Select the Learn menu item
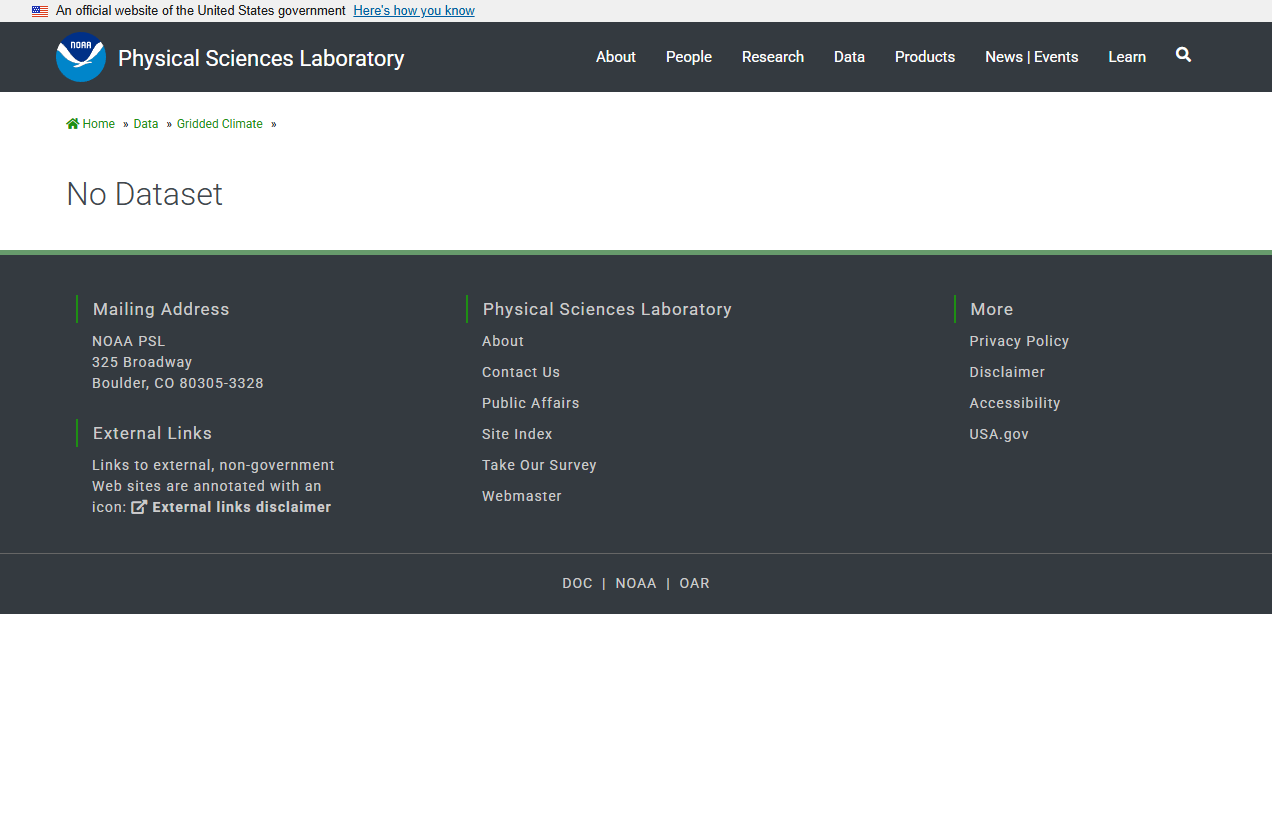Image resolution: width=1272 pixels, height=819 pixels. (x=1126, y=57)
